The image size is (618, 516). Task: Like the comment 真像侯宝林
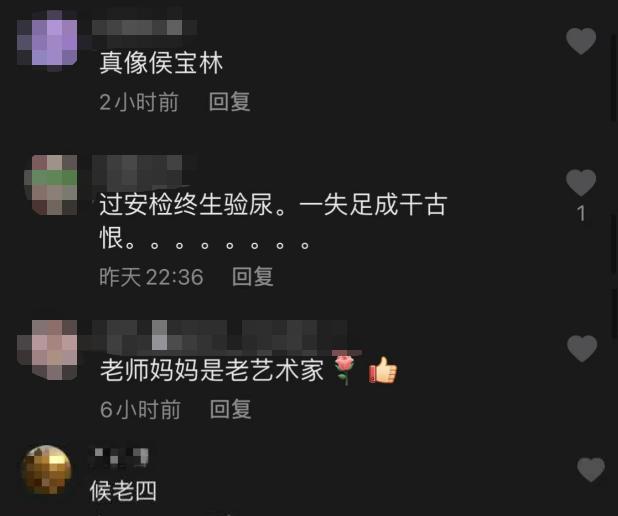581,41
